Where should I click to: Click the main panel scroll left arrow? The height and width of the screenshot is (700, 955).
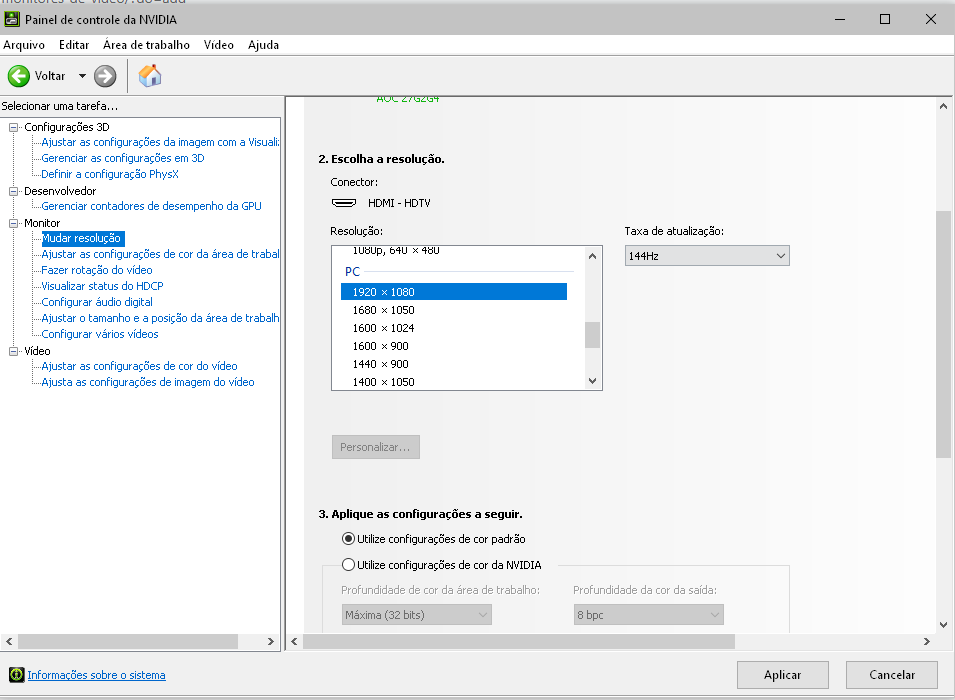[x=295, y=642]
